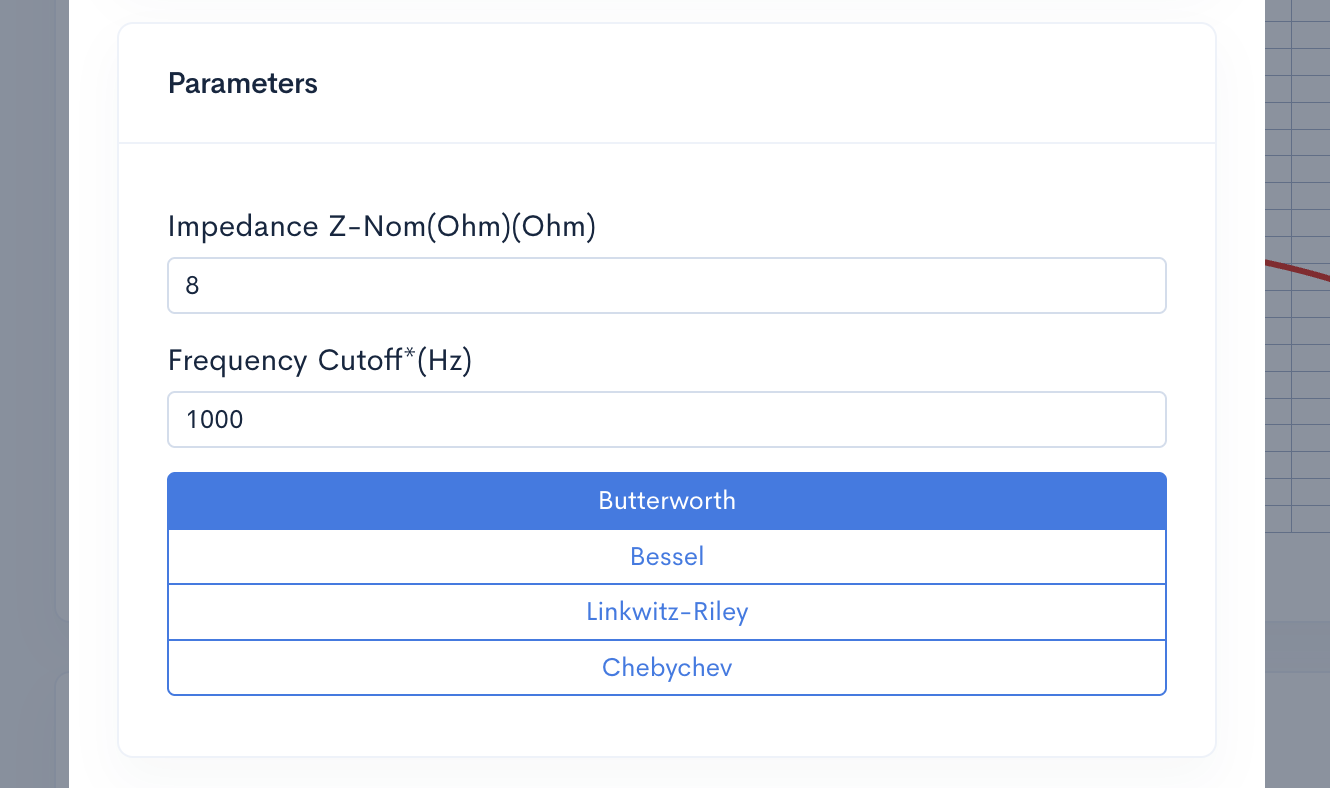Click the Impedance Z-Nom(Ohm) label
This screenshot has height=788, width=1330.
coord(381,227)
